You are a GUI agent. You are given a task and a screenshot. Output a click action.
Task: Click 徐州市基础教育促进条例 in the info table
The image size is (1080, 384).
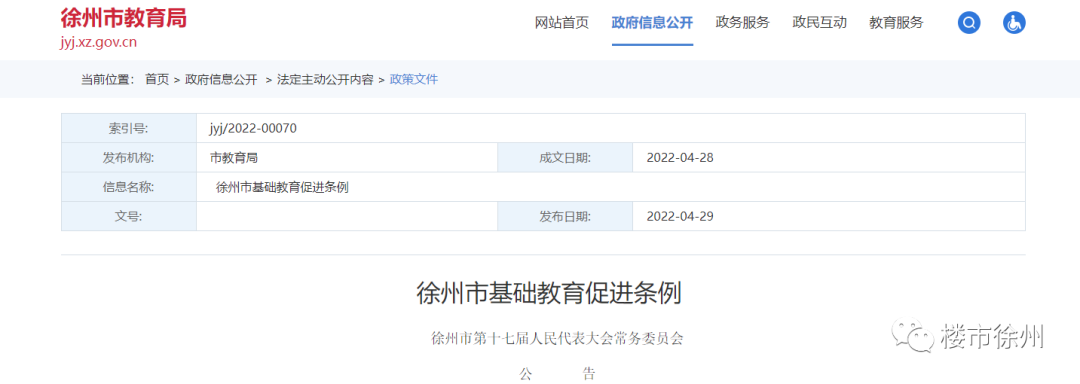282,187
